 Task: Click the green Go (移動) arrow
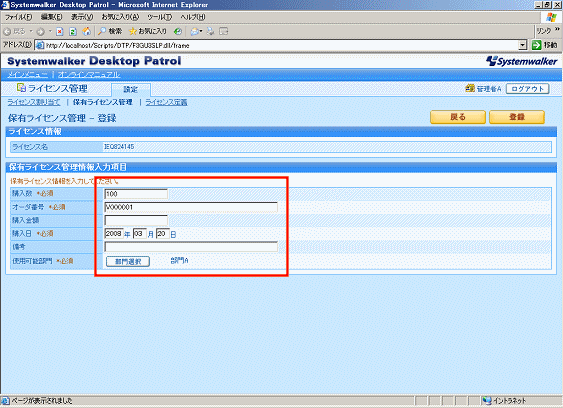pyautogui.click(x=536, y=45)
